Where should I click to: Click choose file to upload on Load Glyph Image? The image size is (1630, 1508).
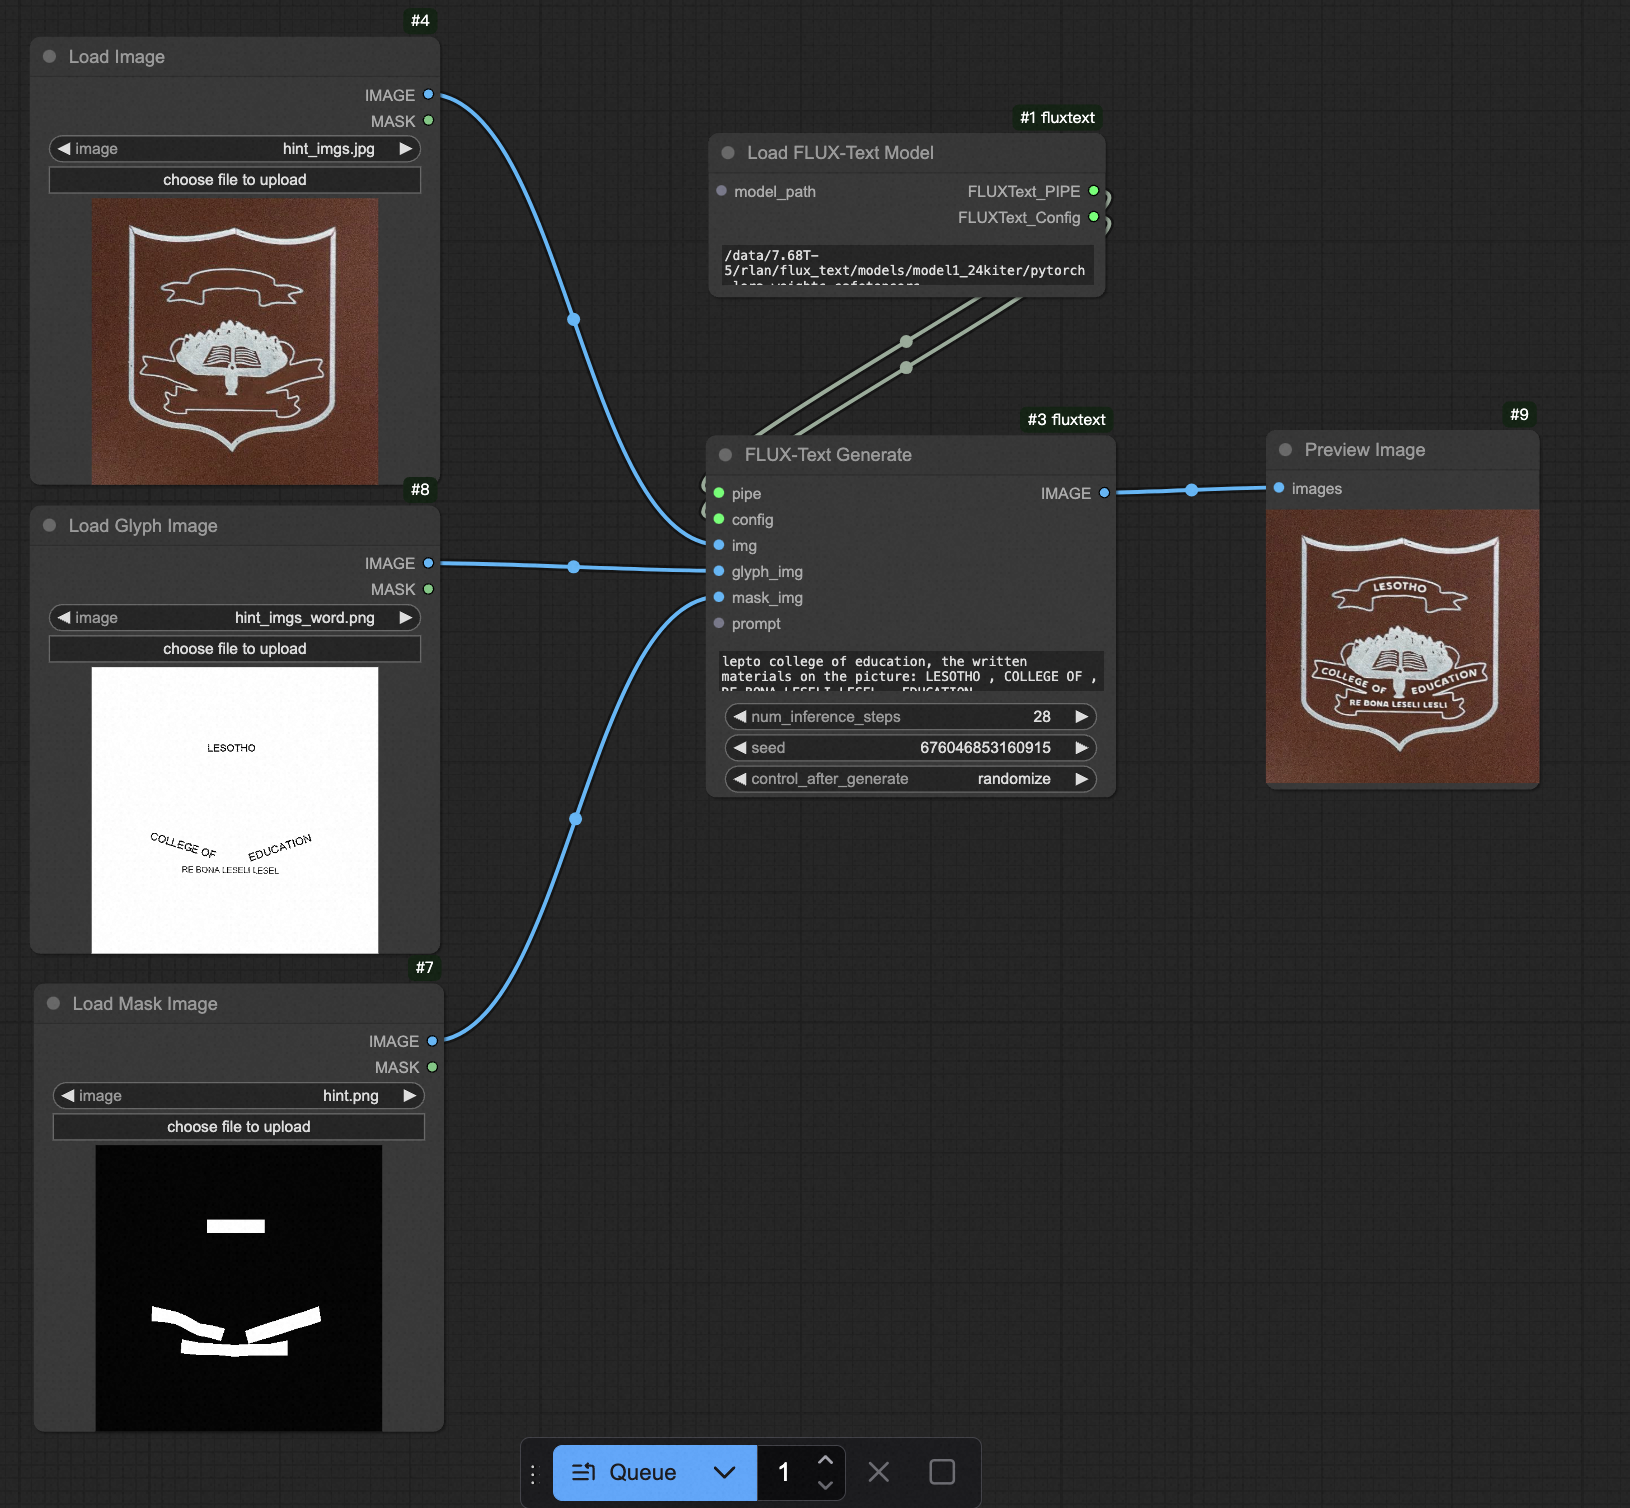click(234, 648)
